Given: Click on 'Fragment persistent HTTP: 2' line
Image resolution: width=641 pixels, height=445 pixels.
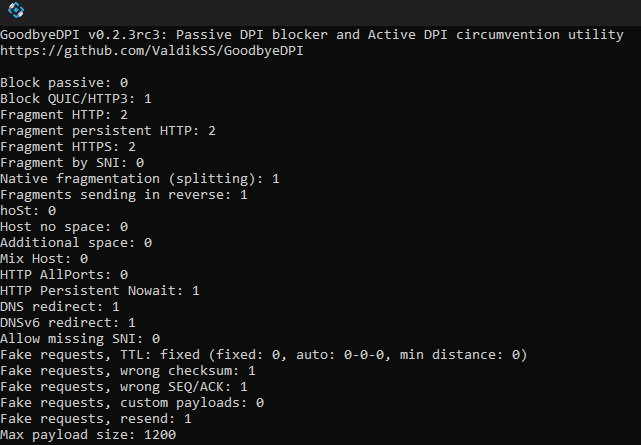Looking at the screenshot, I should [108, 131].
